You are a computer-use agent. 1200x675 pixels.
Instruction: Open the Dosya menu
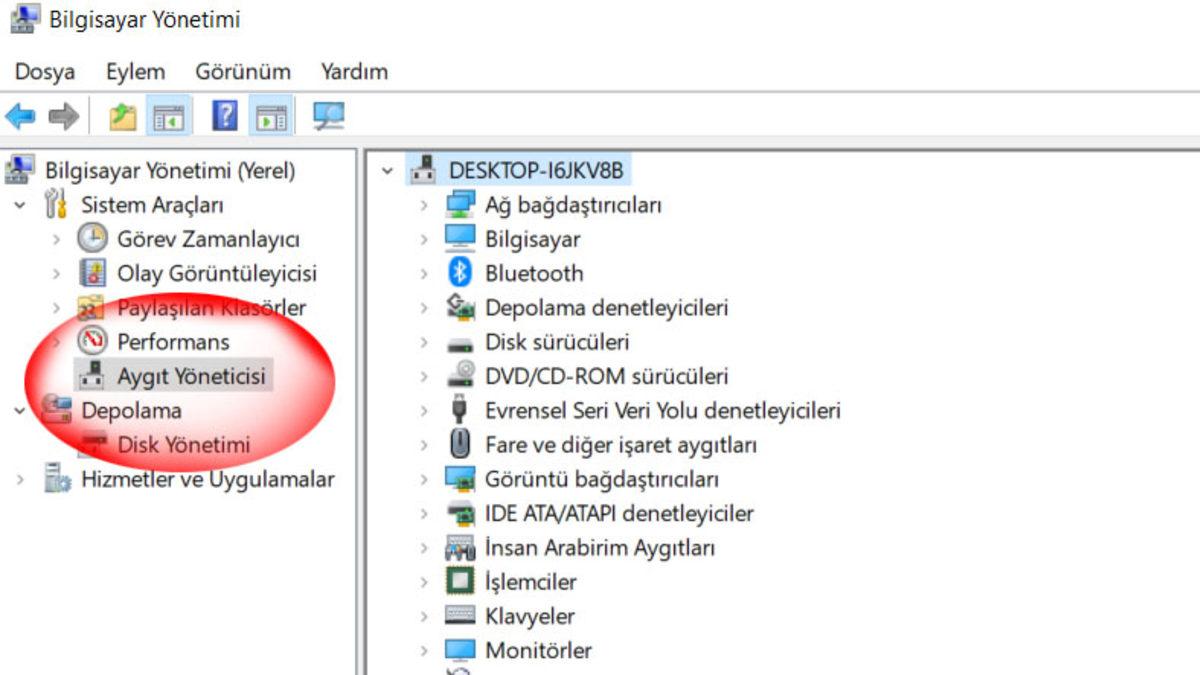44,71
